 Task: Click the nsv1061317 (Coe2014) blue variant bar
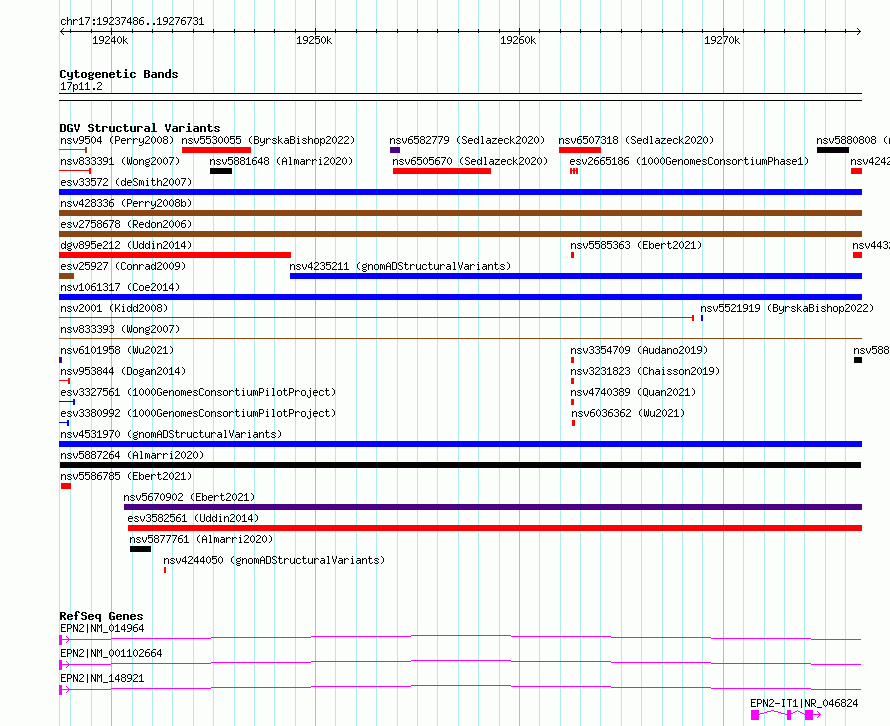[460, 297]
